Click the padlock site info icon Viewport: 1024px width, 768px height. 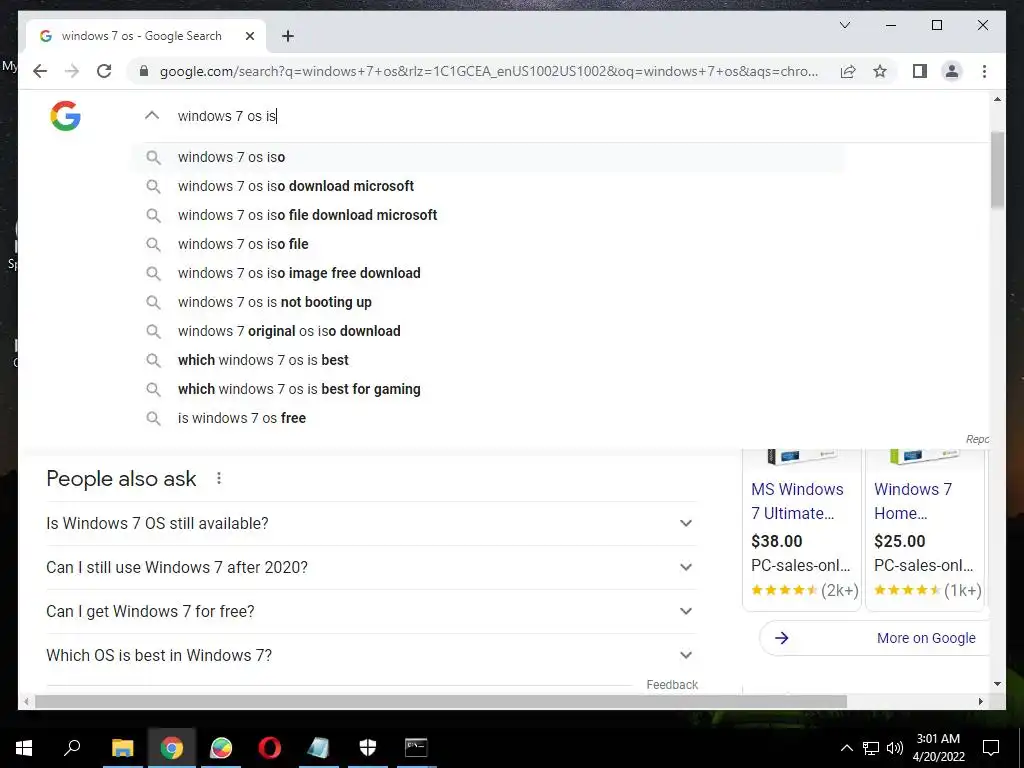[x=144, y=71]
